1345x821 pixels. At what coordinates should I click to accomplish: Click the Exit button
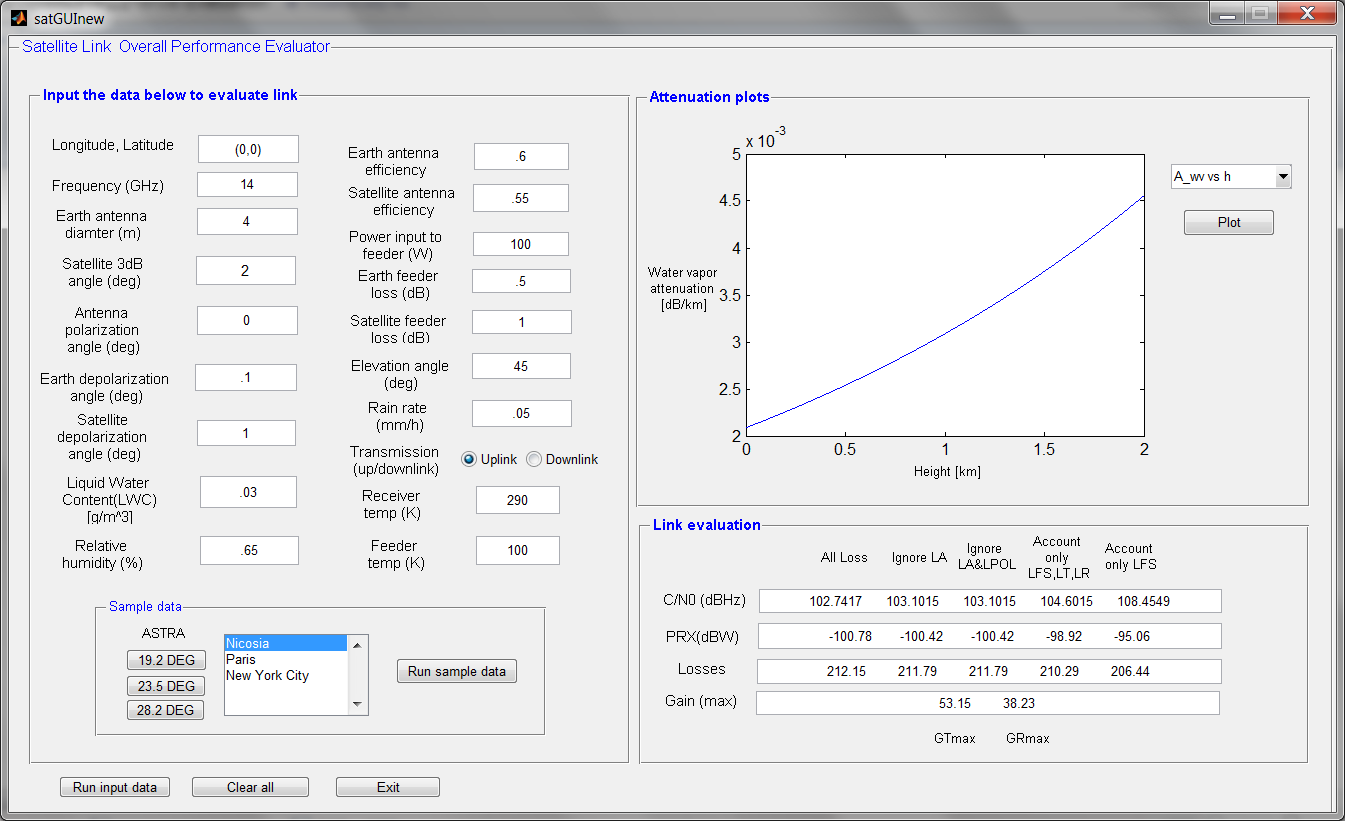point(387,787)
